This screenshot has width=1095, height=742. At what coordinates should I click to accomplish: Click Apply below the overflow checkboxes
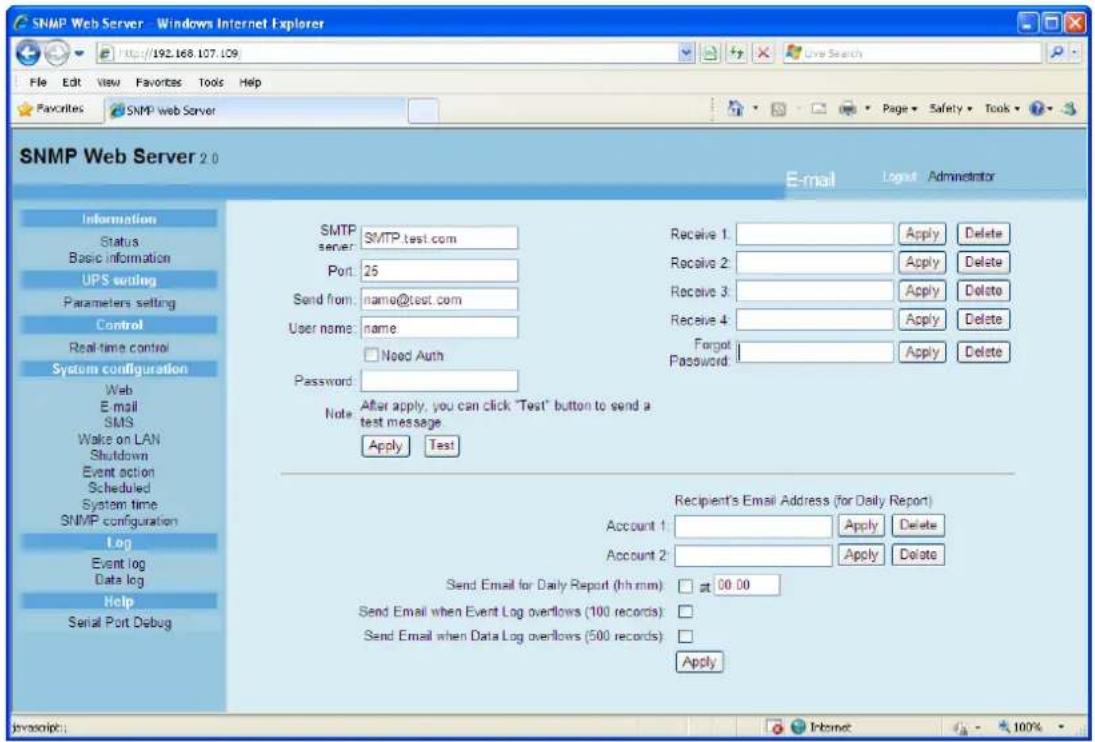[700, 662]
